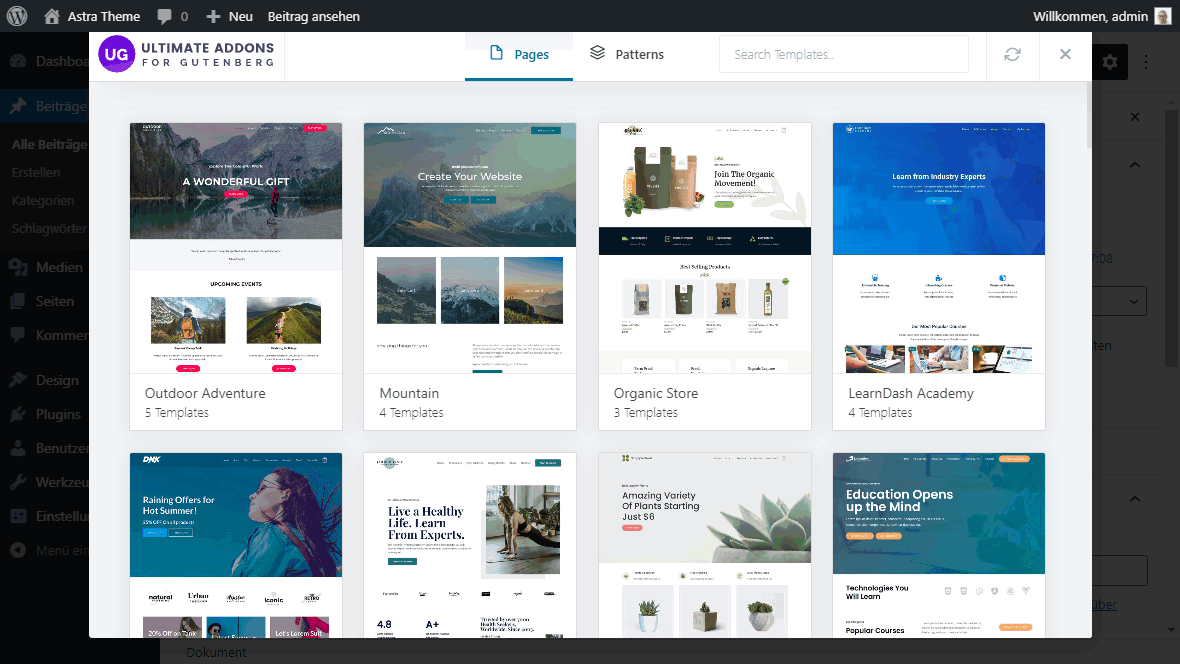Click the WordPress logo in the admin bar
Screen dimensions: 1180x664
(x=16, y=15)
